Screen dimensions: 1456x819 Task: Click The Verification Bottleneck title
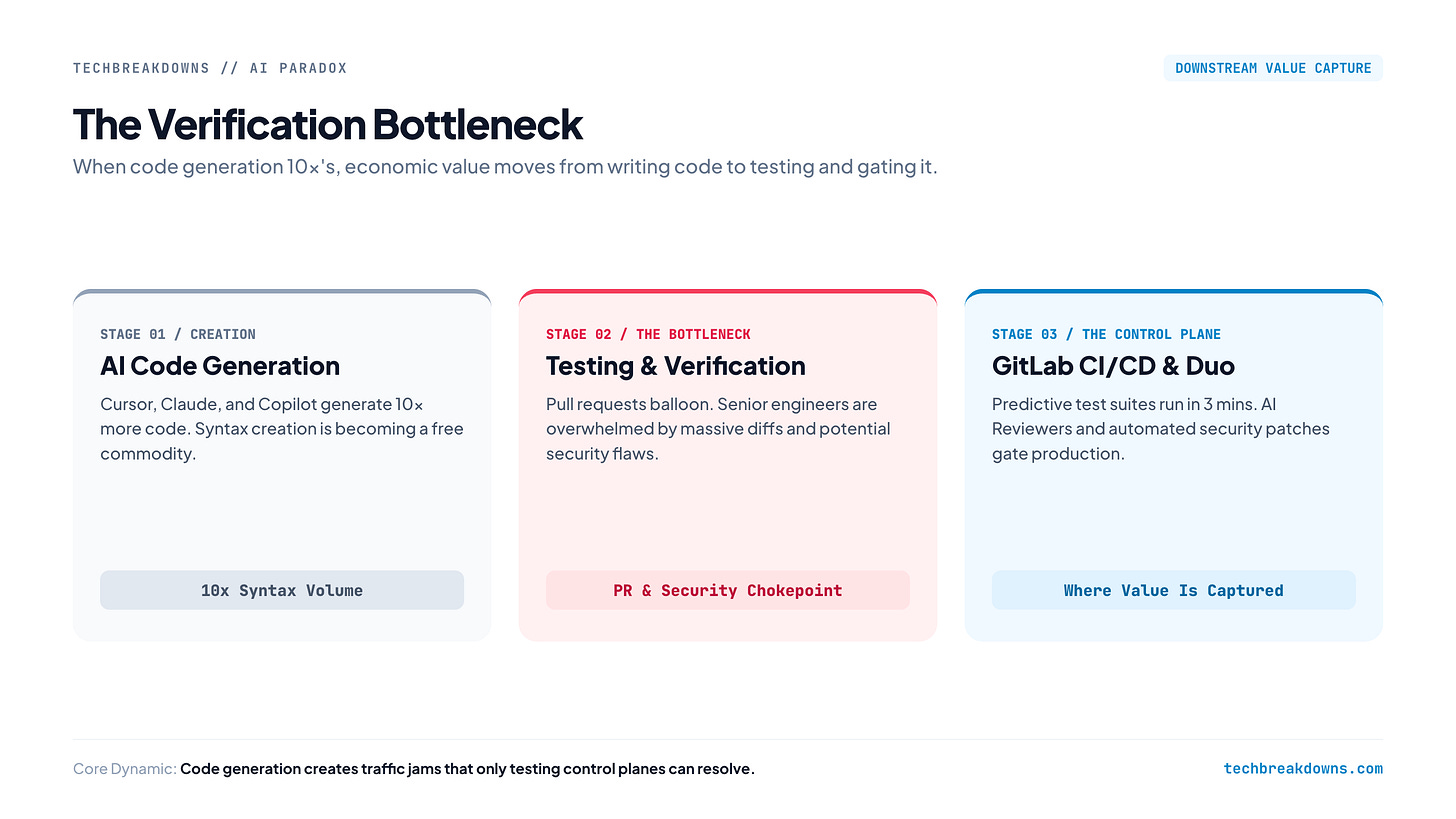328,125
